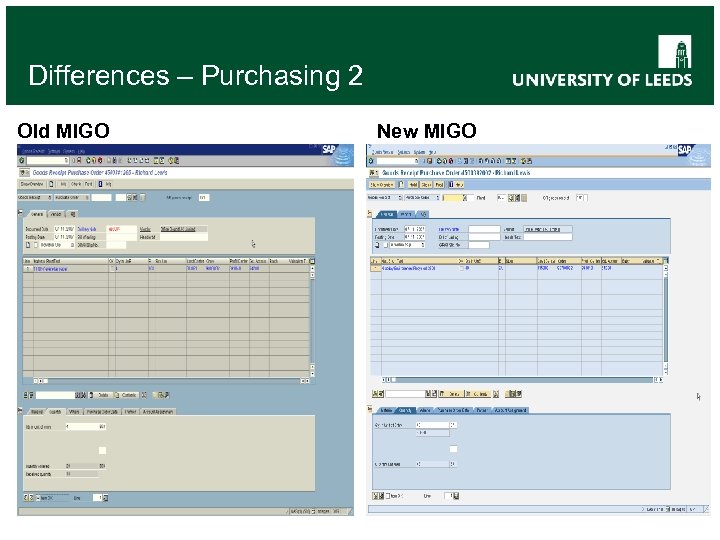Click the green Enter checkmark in New MIGO
720x540 pixels.
click(x=371, y=161)
